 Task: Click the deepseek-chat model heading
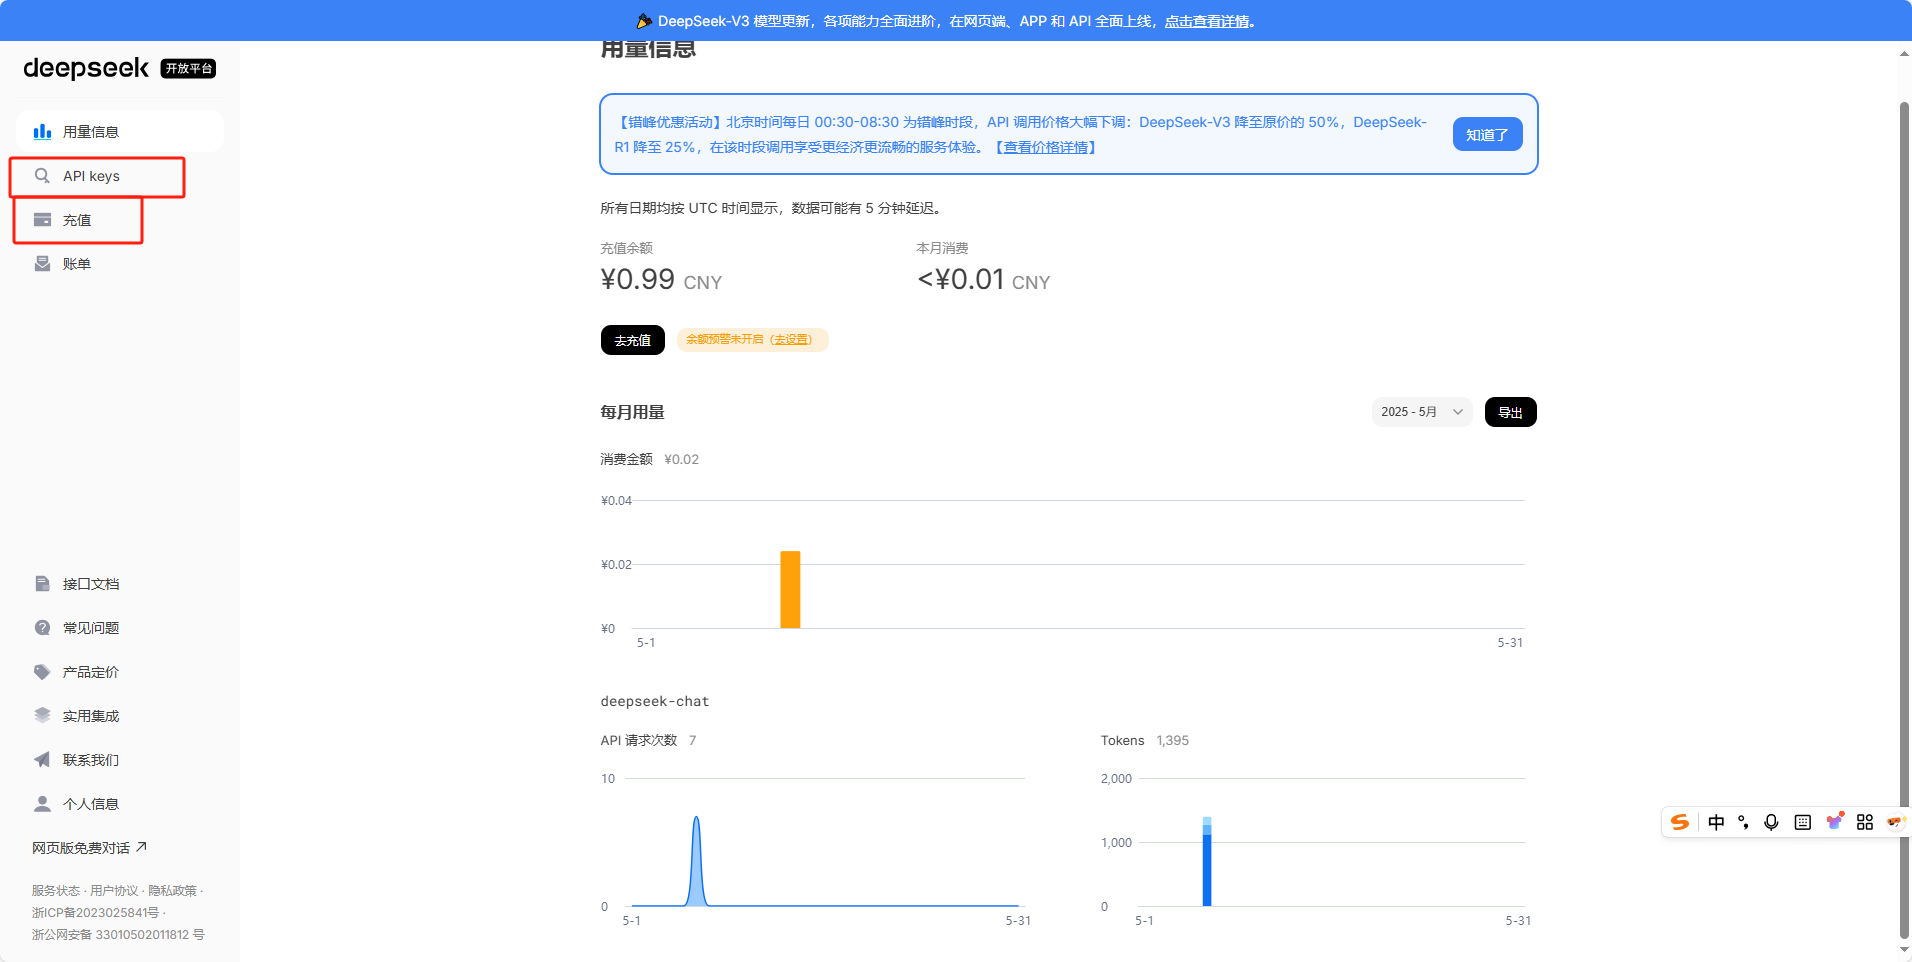(655, 702)
